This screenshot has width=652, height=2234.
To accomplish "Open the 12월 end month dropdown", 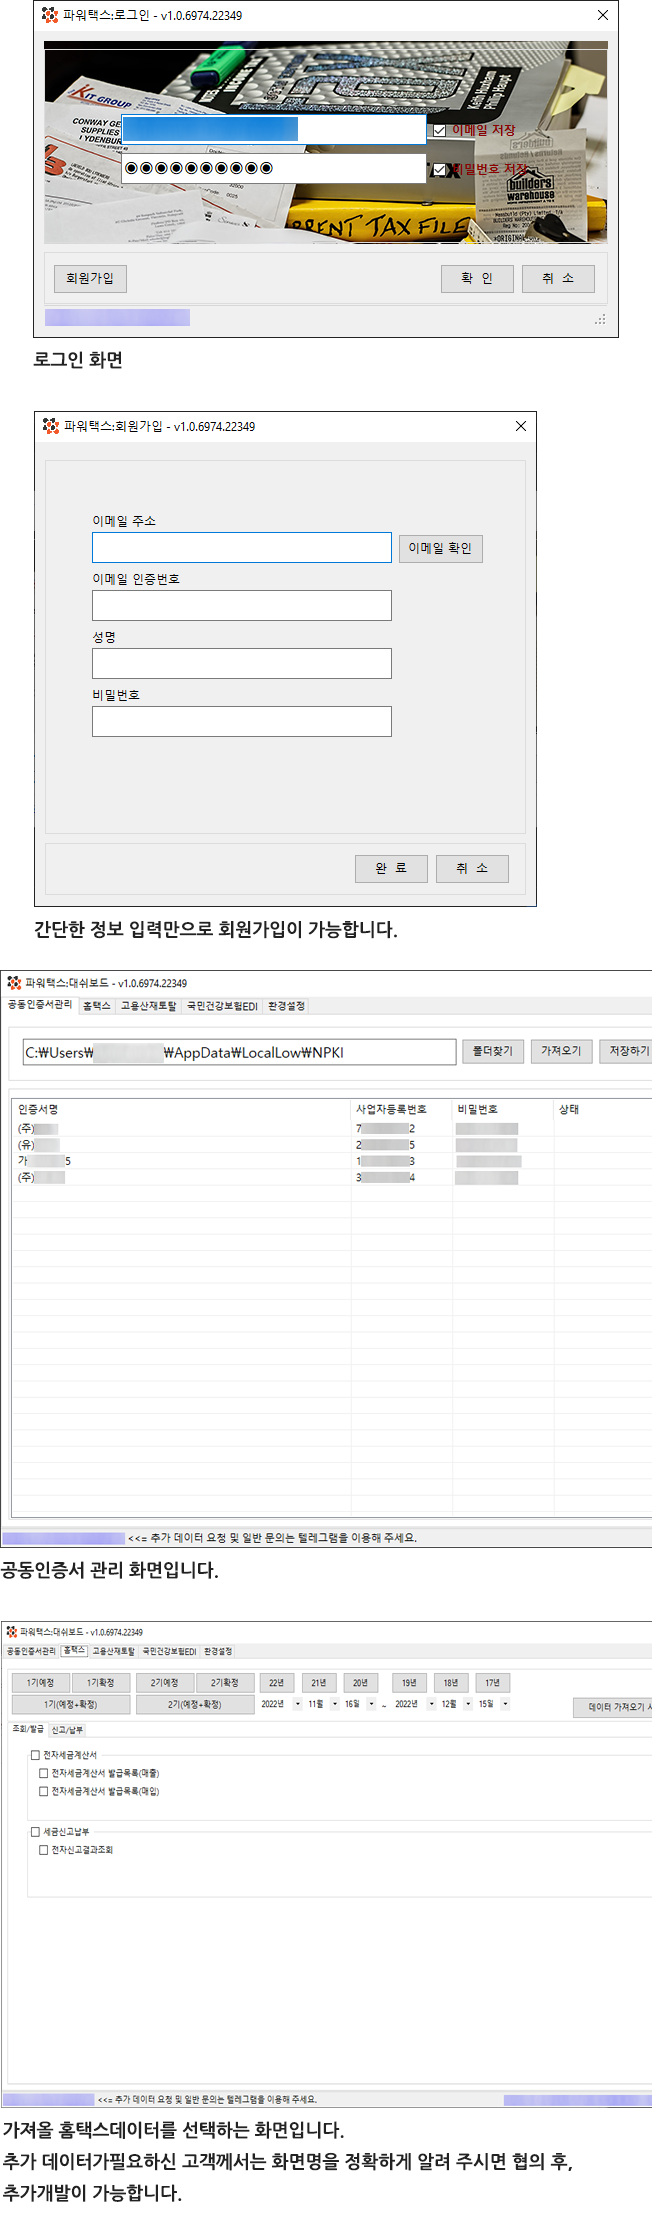I will coord(467,1704).
